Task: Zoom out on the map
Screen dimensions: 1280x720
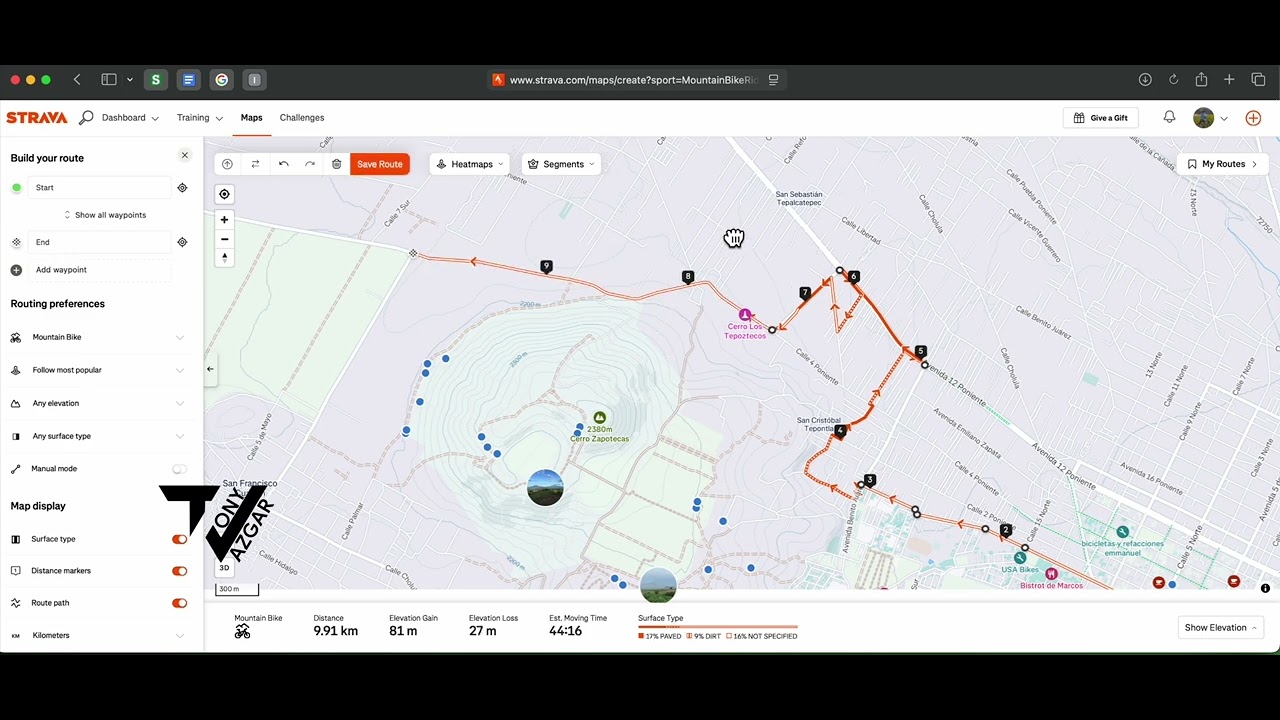Action: 225,239
